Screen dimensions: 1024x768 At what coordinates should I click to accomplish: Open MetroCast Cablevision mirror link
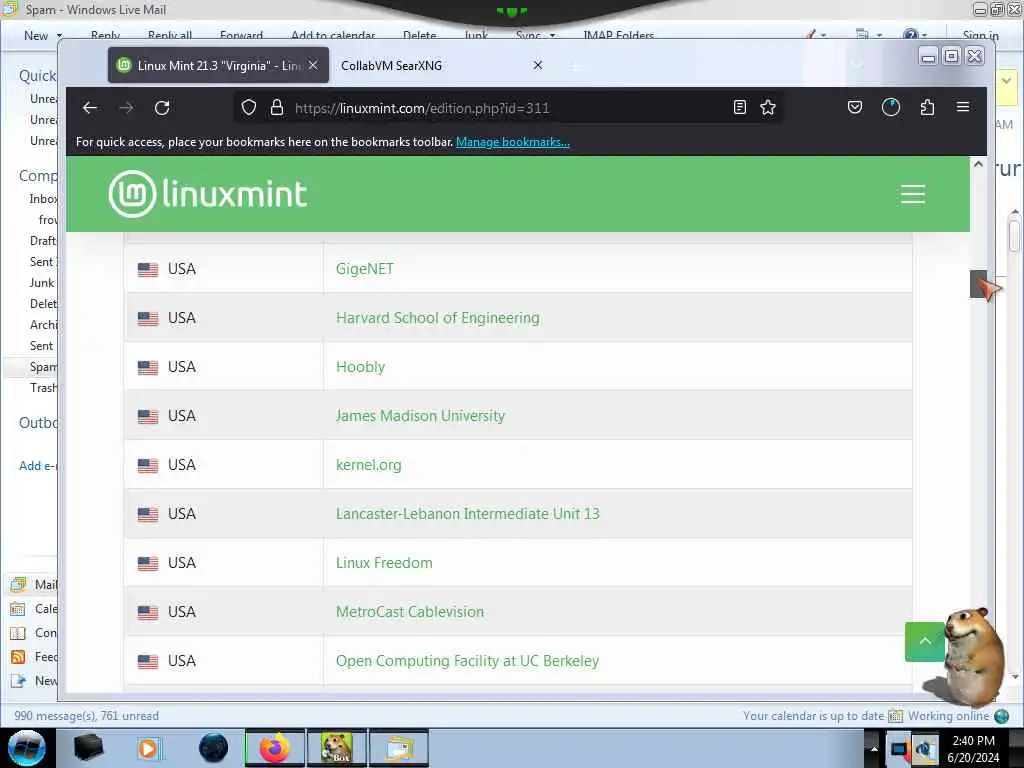(409, 612)
